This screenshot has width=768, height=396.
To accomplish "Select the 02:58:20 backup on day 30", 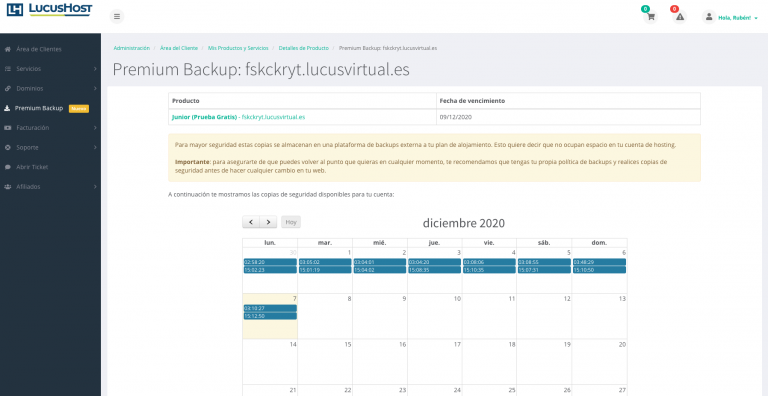I will coord(270,262).
